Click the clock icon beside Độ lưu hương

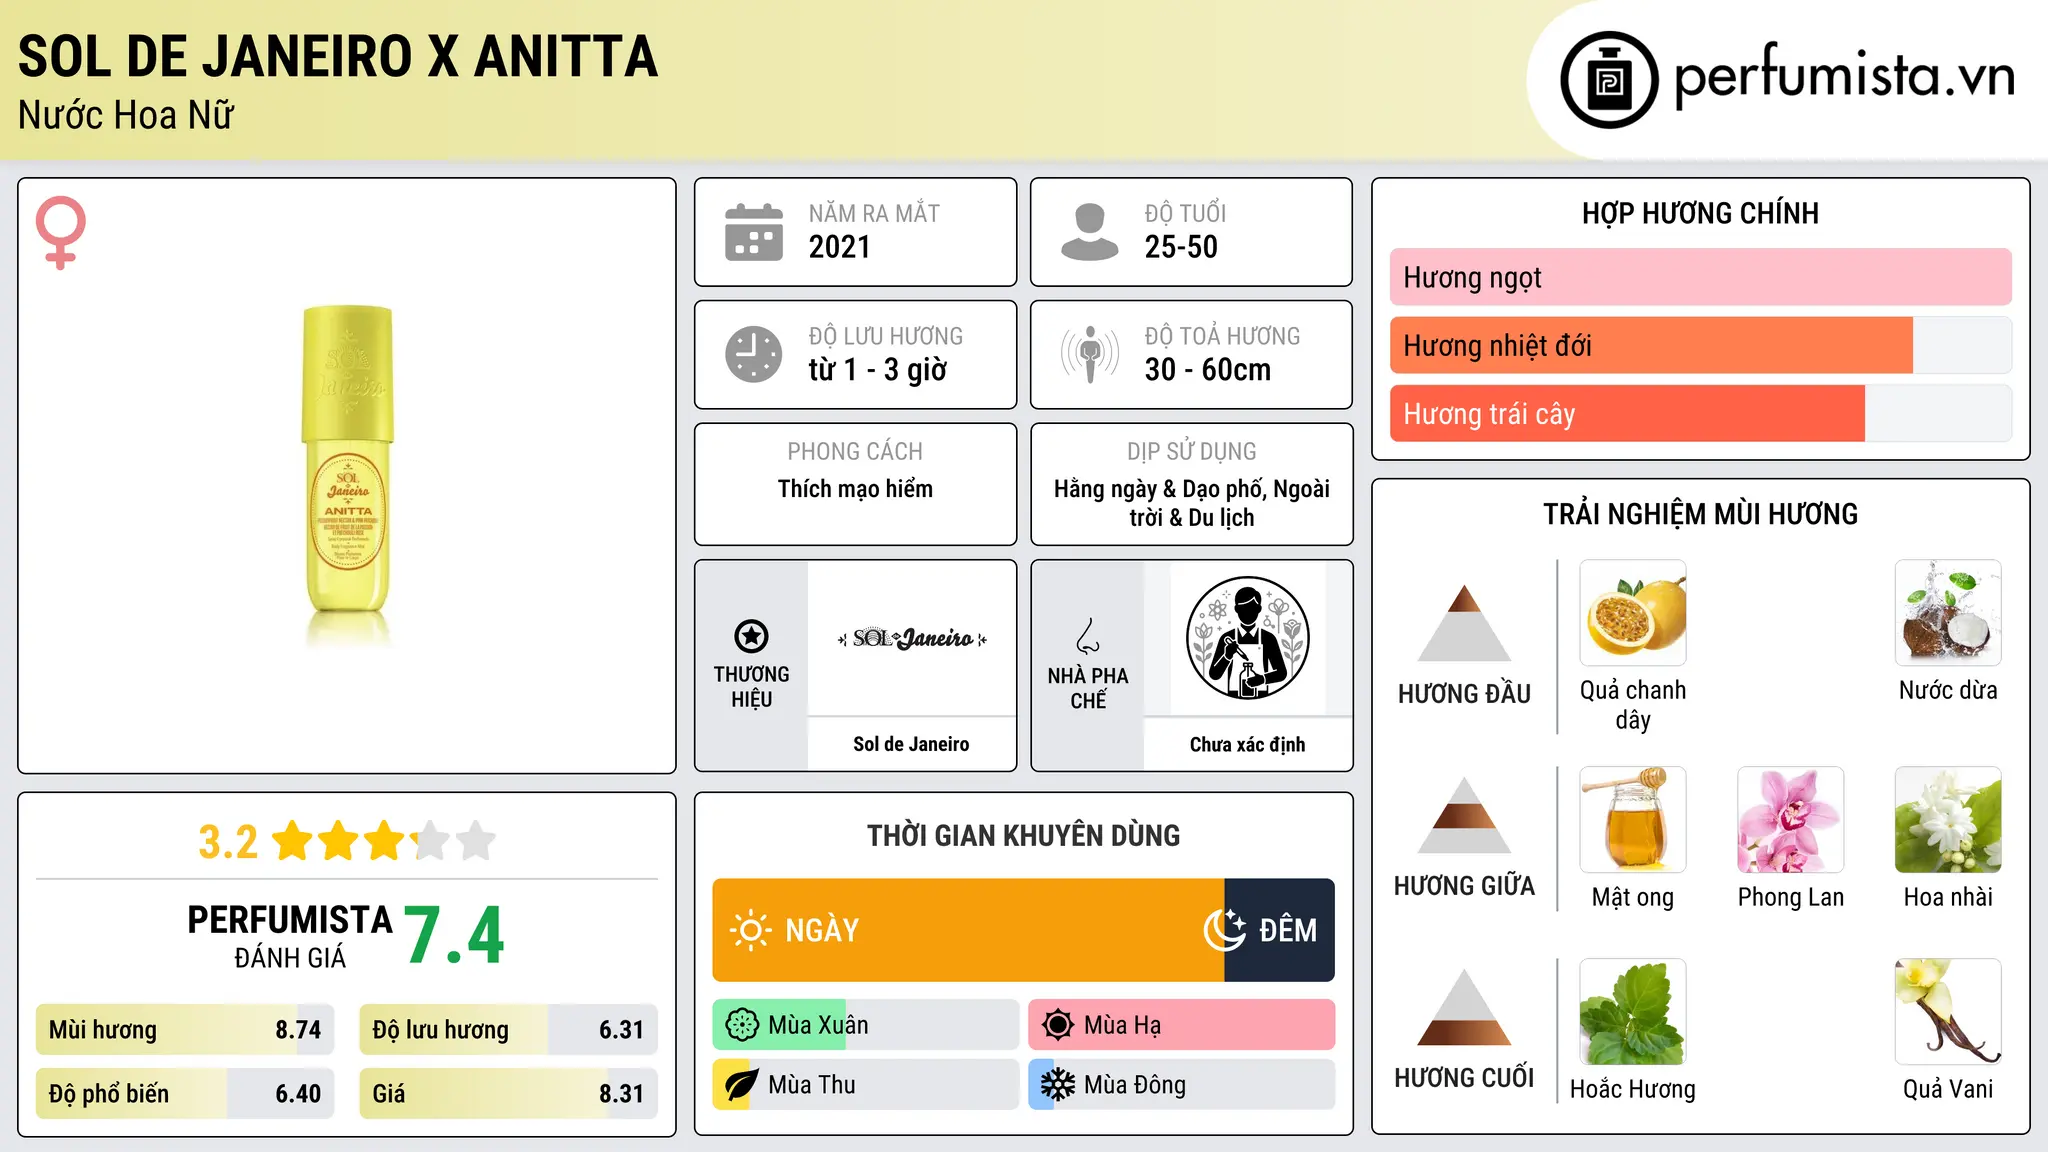click(x=754, y=354)
